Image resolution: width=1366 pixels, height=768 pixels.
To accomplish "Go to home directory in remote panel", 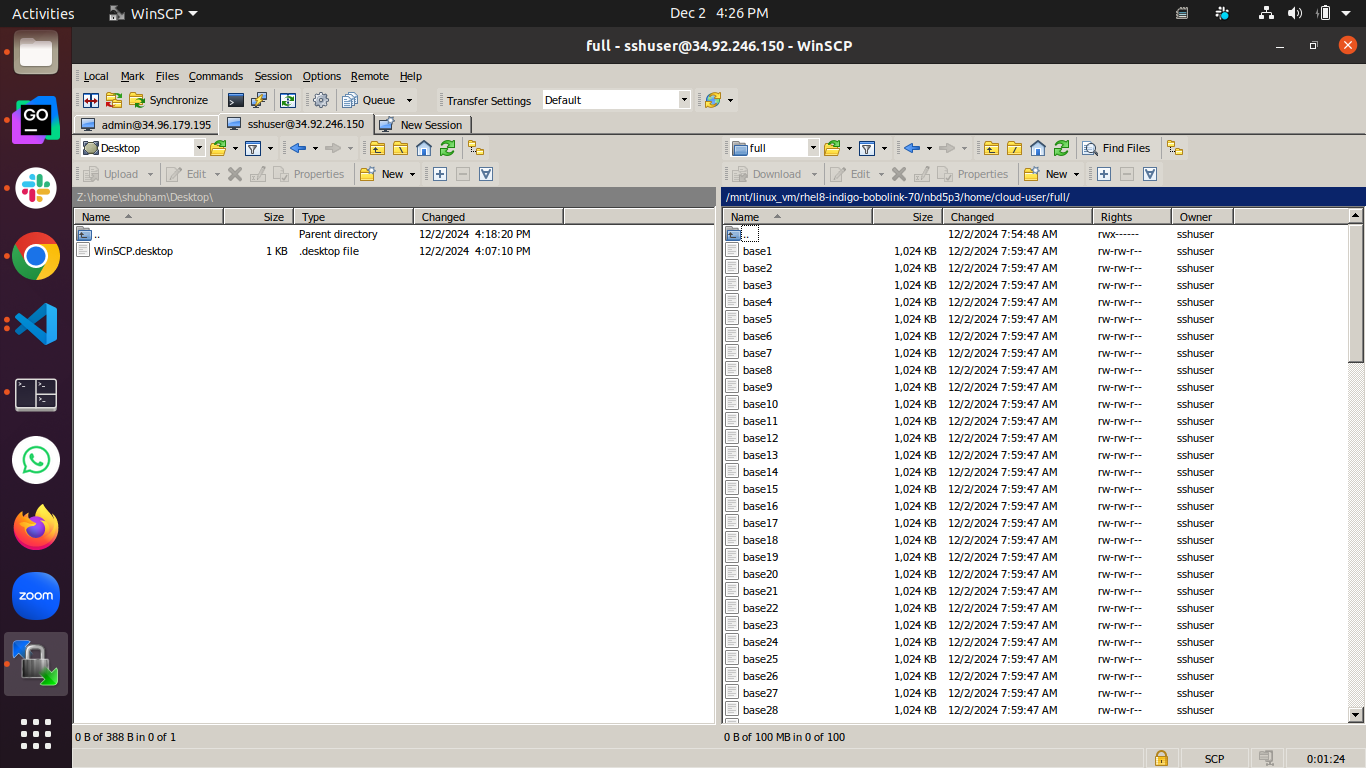I will 1038,148.
